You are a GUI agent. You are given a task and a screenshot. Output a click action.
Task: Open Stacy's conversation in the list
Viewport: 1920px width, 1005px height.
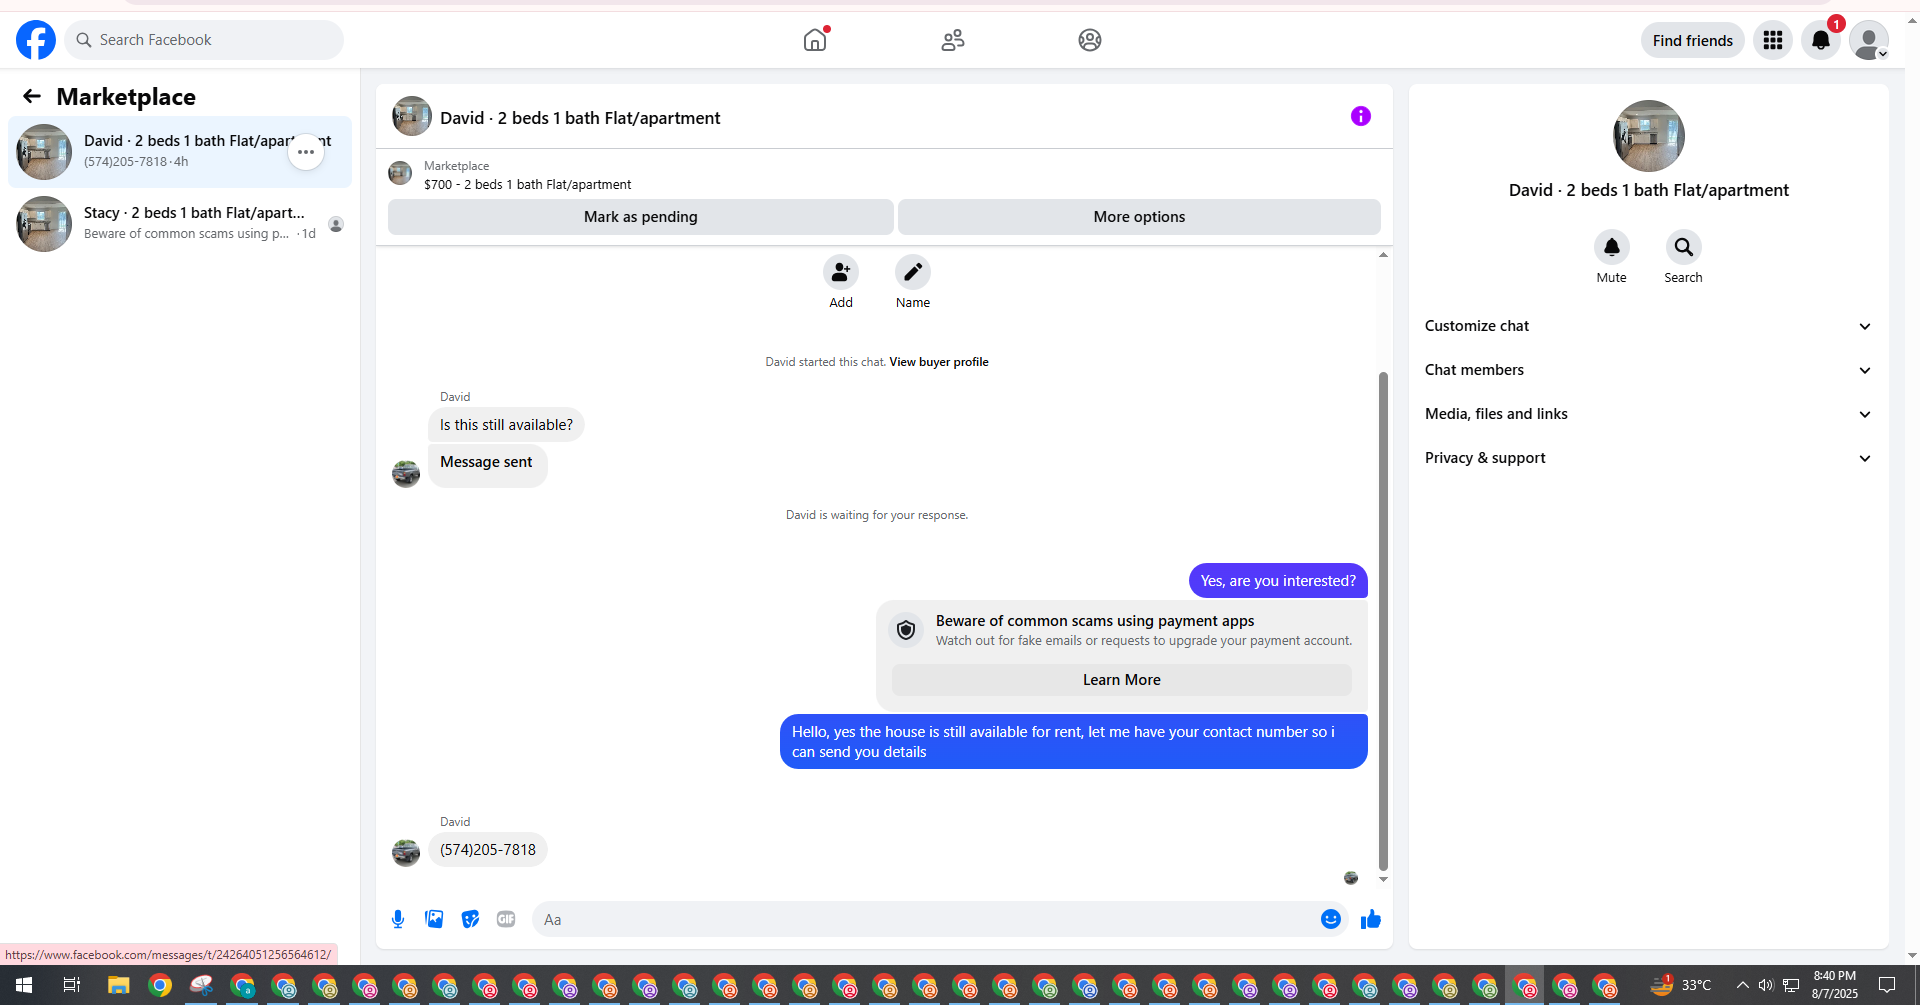180,224
